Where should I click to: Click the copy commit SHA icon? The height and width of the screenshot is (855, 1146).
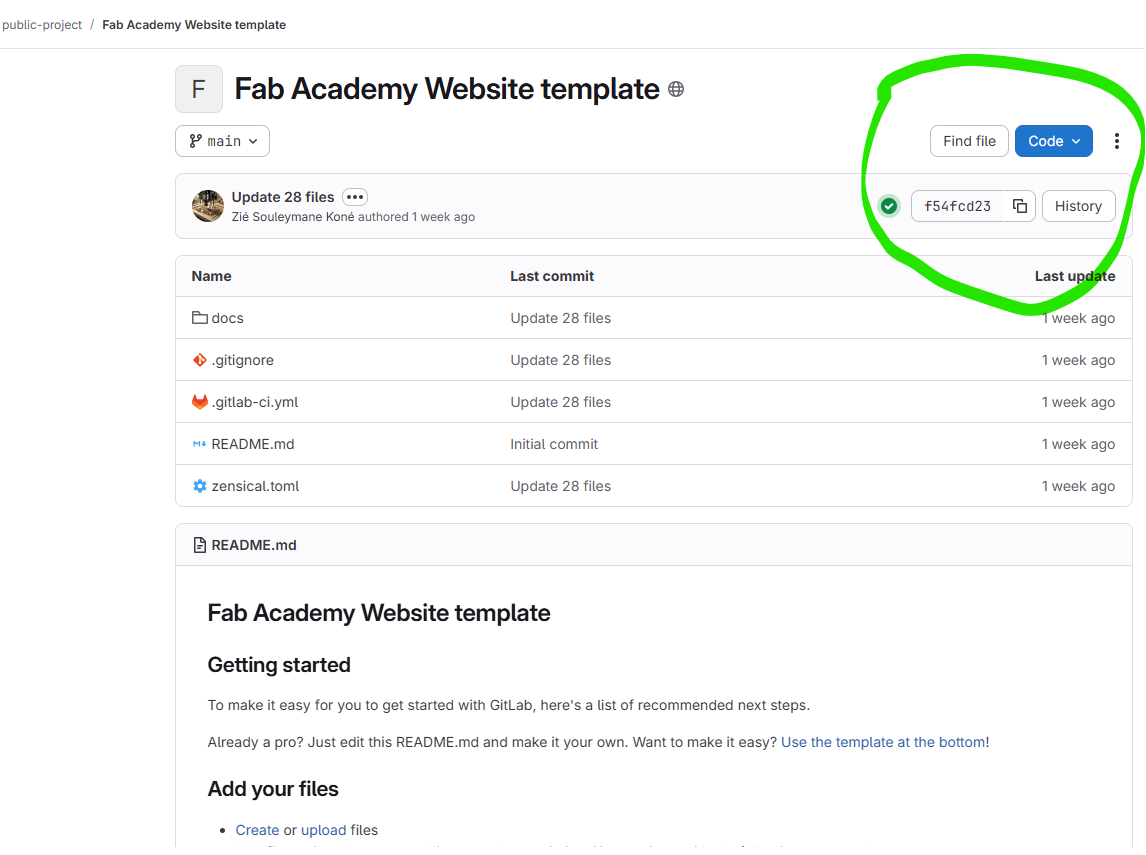(1019, 206)
